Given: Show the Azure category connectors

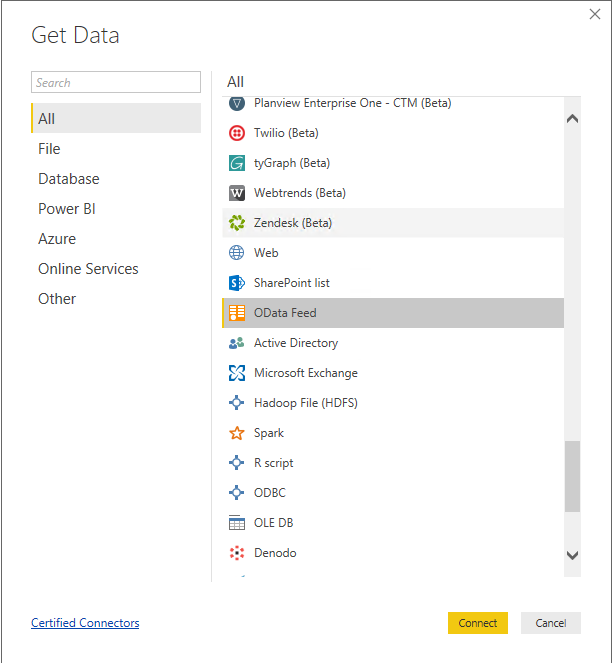Looking at the screenshot, I should point(57,239).
